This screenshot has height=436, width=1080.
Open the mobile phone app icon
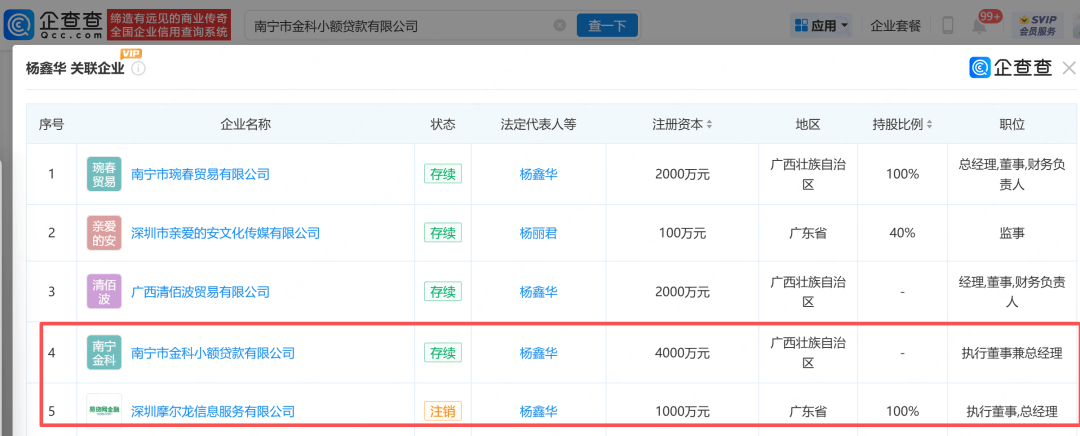(947, 26)
